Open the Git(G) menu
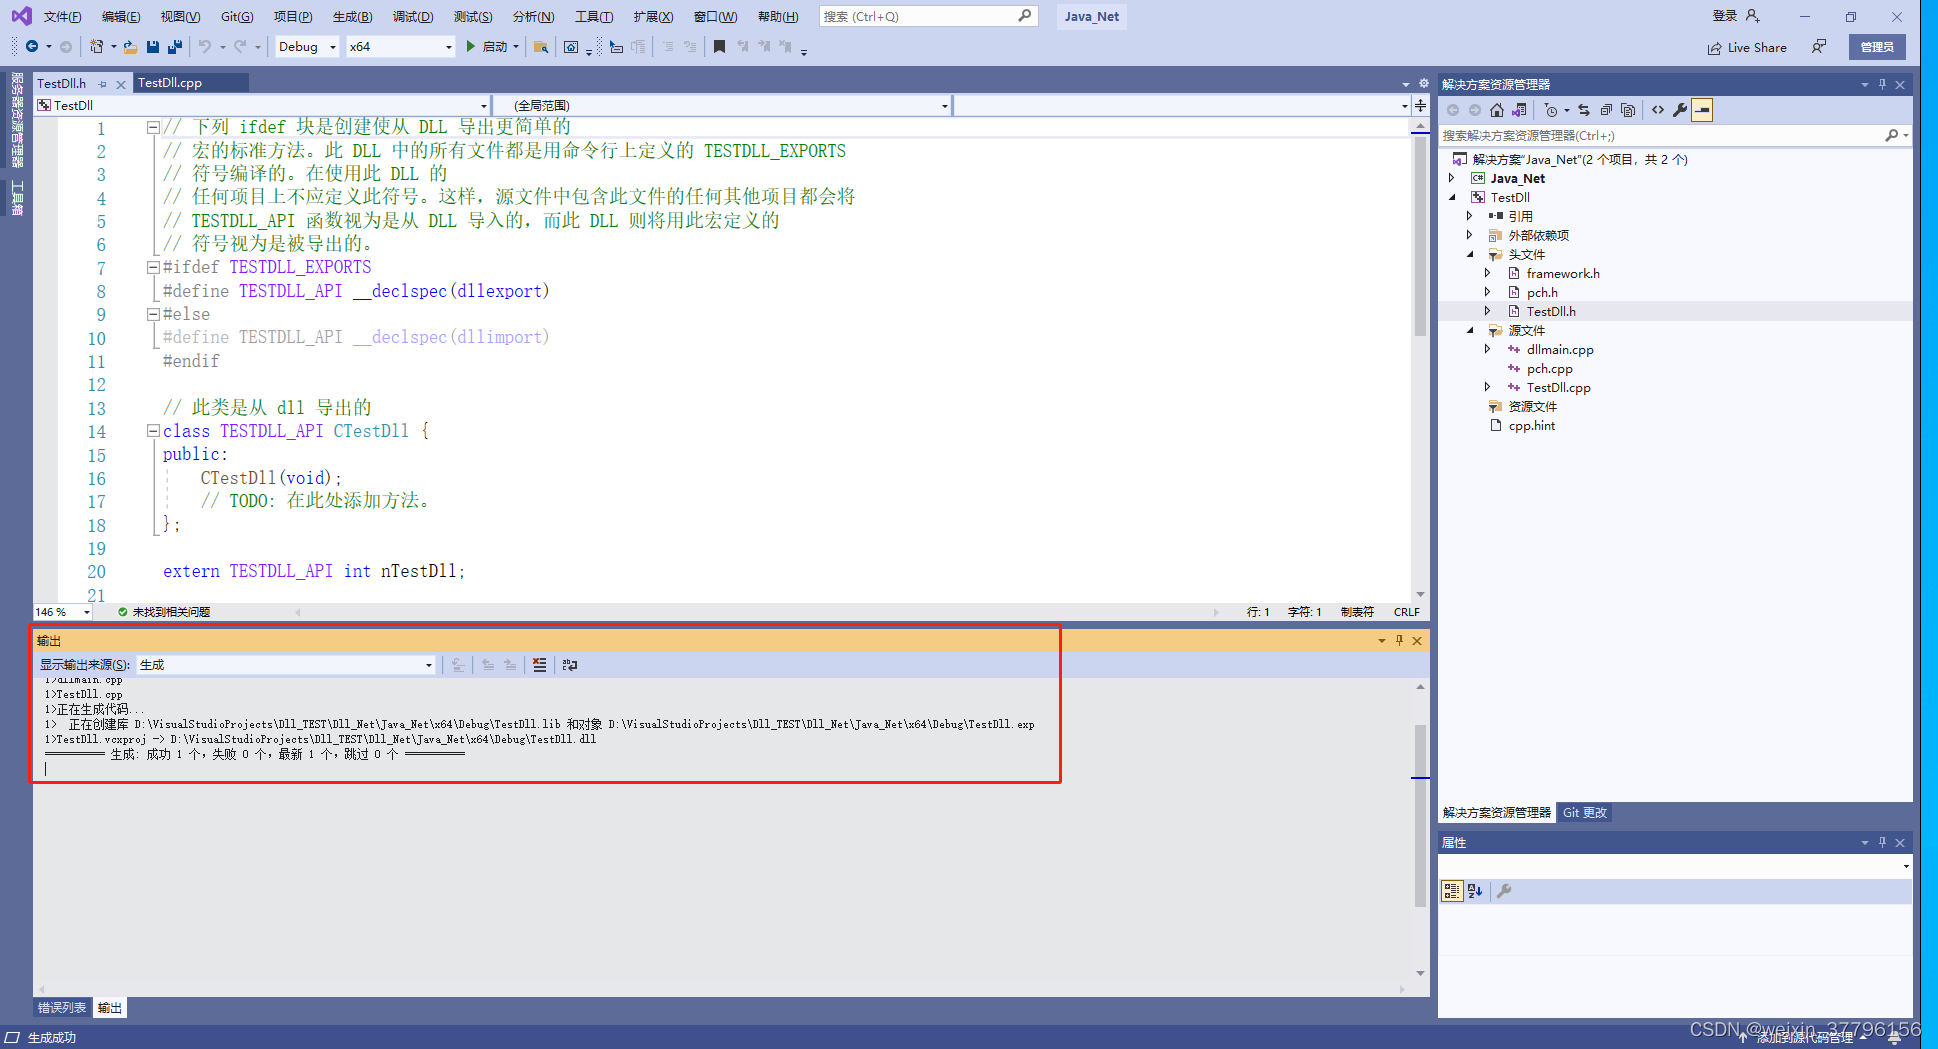1938x1049 pixels. (x=237, y=17)
